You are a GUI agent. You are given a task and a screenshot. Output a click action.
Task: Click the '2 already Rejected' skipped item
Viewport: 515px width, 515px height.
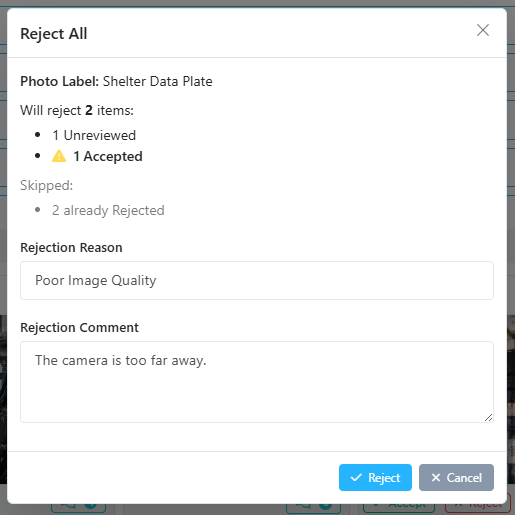point(108,210)
